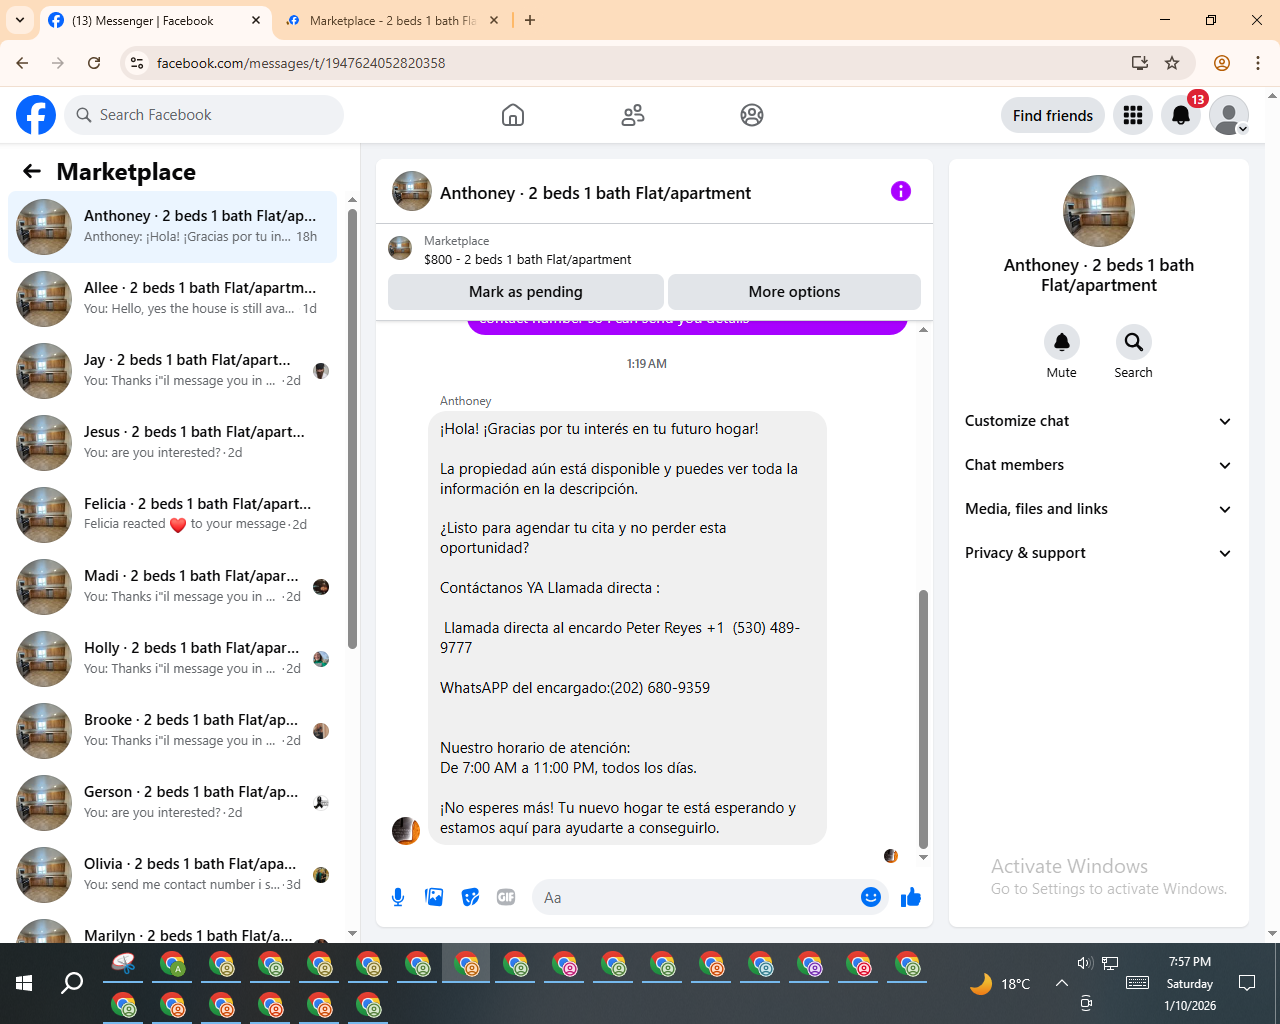Open the Olivia conversation
This screenshot has width=1280, height=1024.
pos(172,875)
